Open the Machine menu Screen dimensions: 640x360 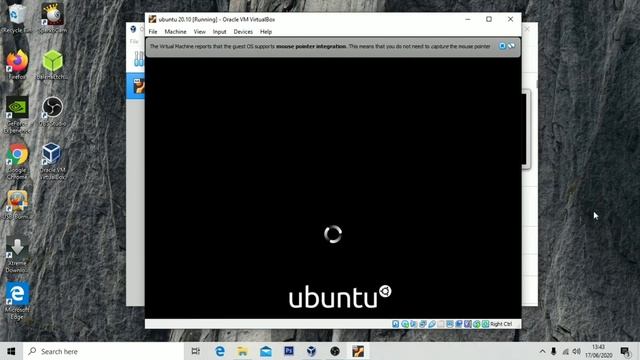tap(176, 32)
